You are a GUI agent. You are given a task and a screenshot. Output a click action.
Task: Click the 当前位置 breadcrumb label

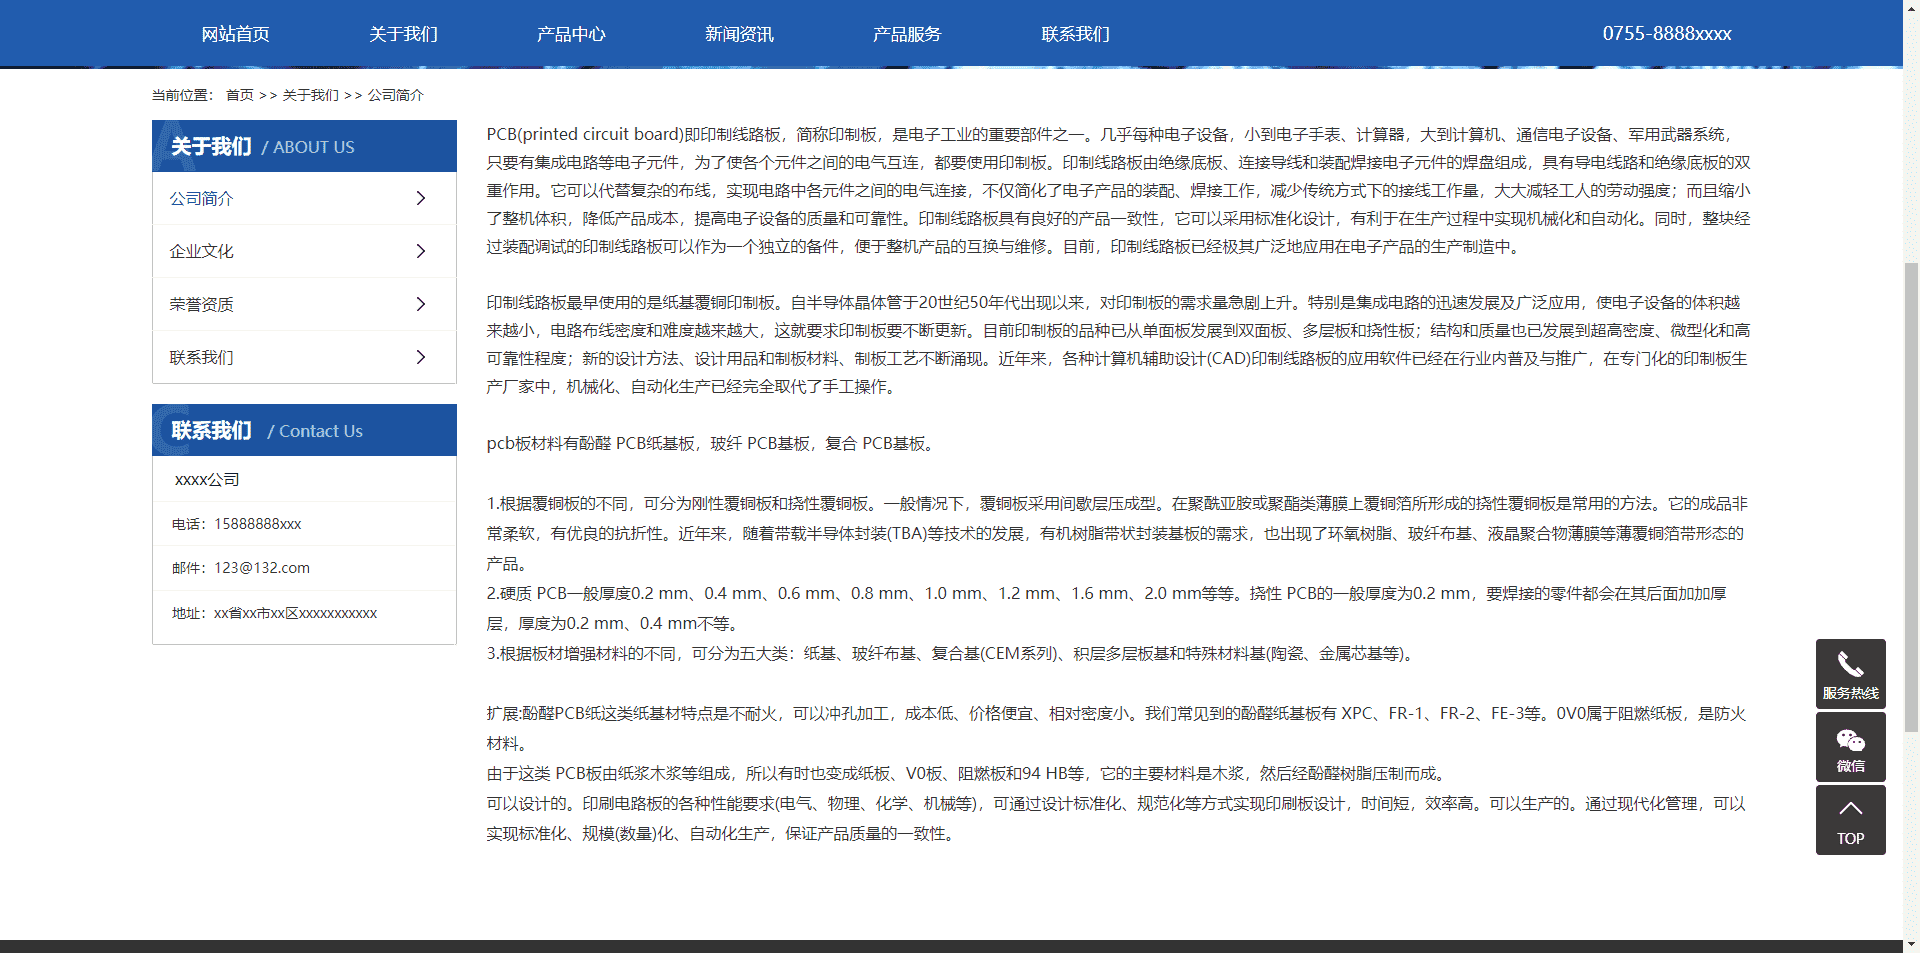(182, 95)
